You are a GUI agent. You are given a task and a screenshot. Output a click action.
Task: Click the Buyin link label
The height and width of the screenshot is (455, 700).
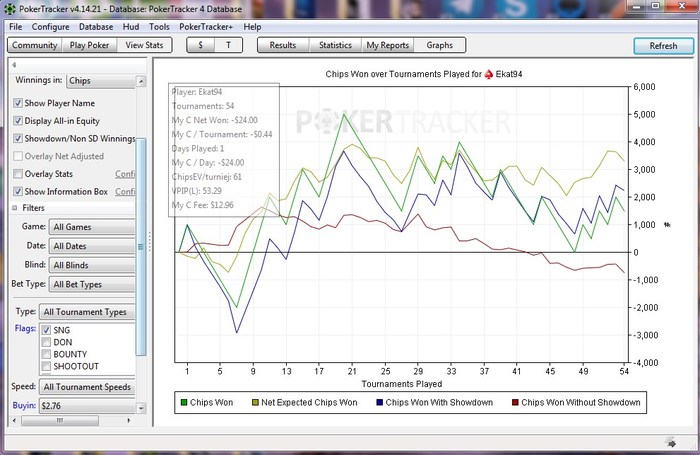pos(24,405)
